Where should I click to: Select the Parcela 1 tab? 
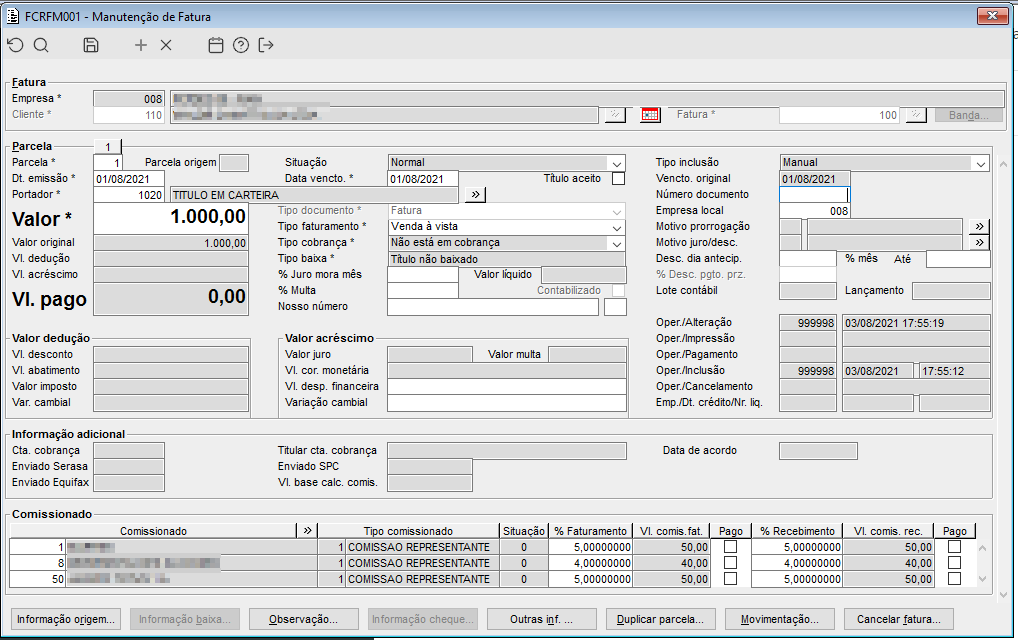click(x=107, y=146)
